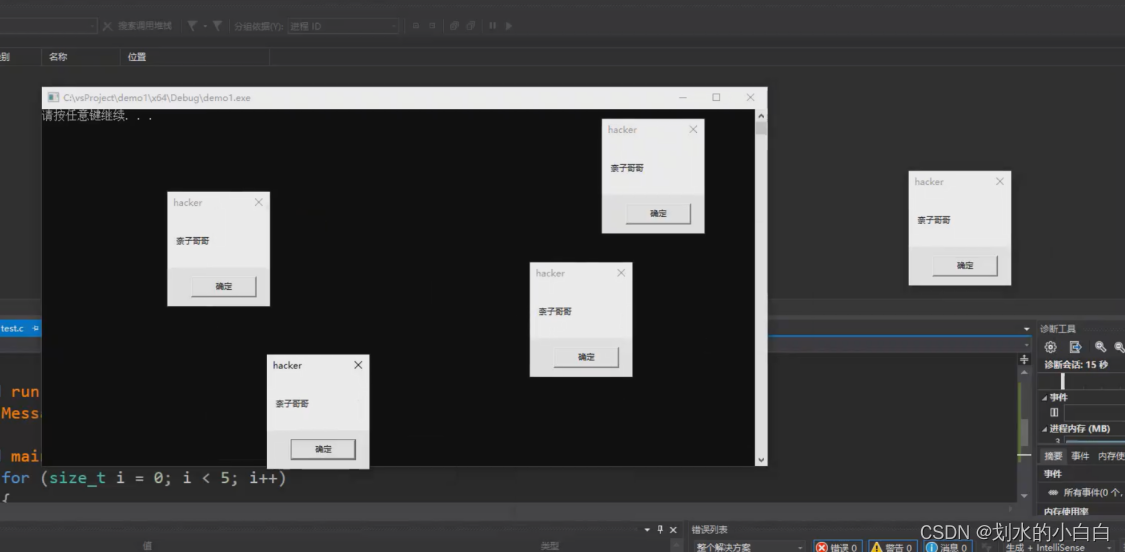Open the filter funnel dropdown arrow

(x=204, y=27)
